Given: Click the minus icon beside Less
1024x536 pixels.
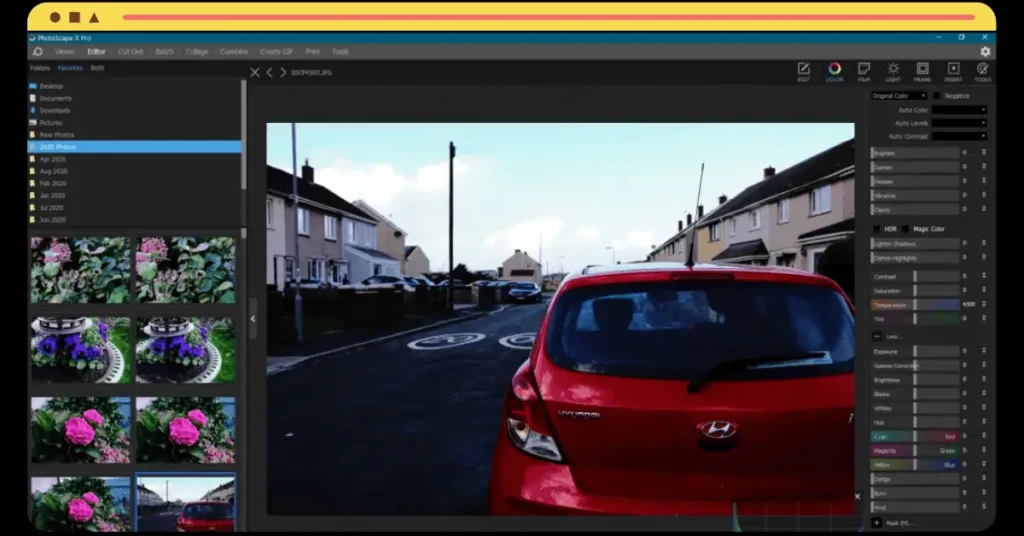Looking at the screenshot, I should [876, 336].
